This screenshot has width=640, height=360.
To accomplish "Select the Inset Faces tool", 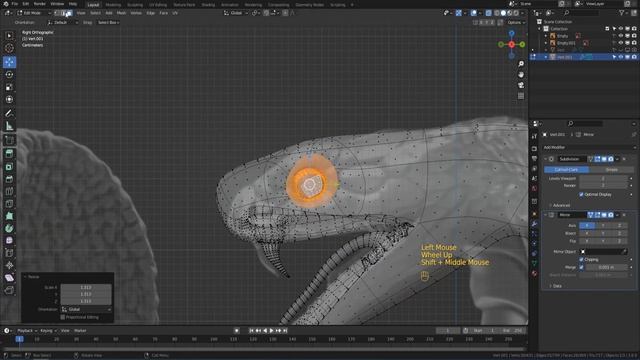I will 9,167.
